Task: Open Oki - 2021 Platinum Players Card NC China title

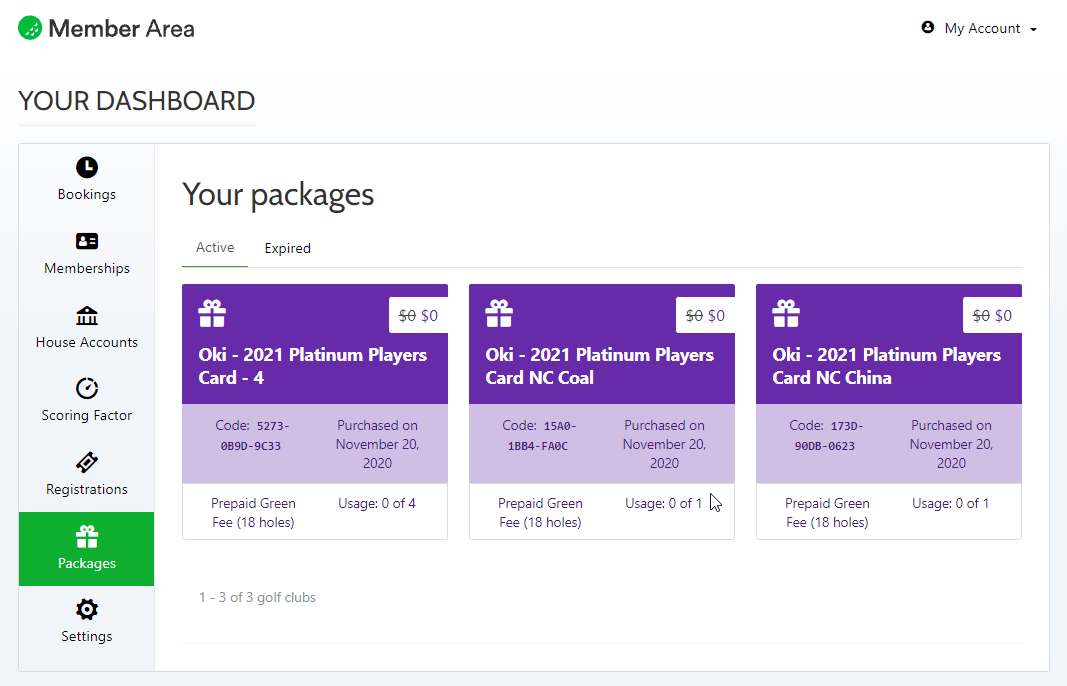Action: pyautogui.click(x=887, y=366)
